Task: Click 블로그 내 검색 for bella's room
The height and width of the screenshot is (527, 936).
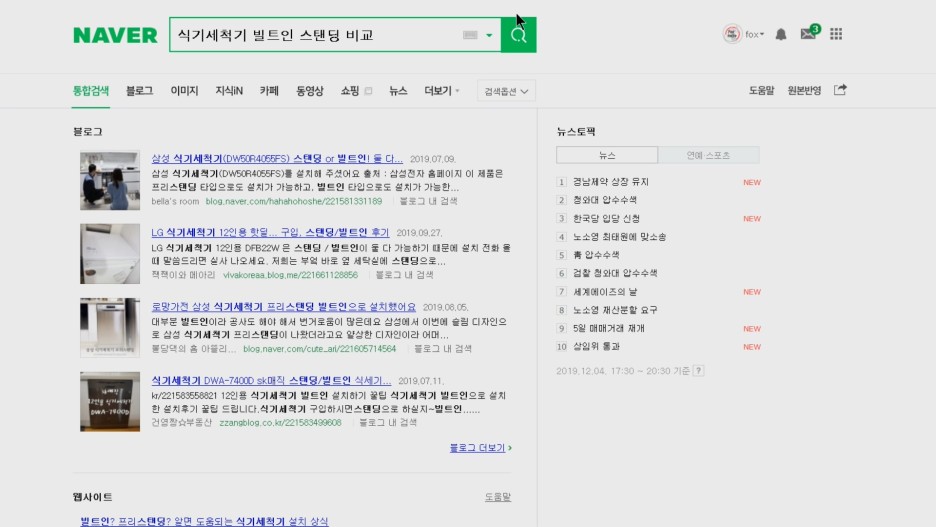Action: coord(428,201)
